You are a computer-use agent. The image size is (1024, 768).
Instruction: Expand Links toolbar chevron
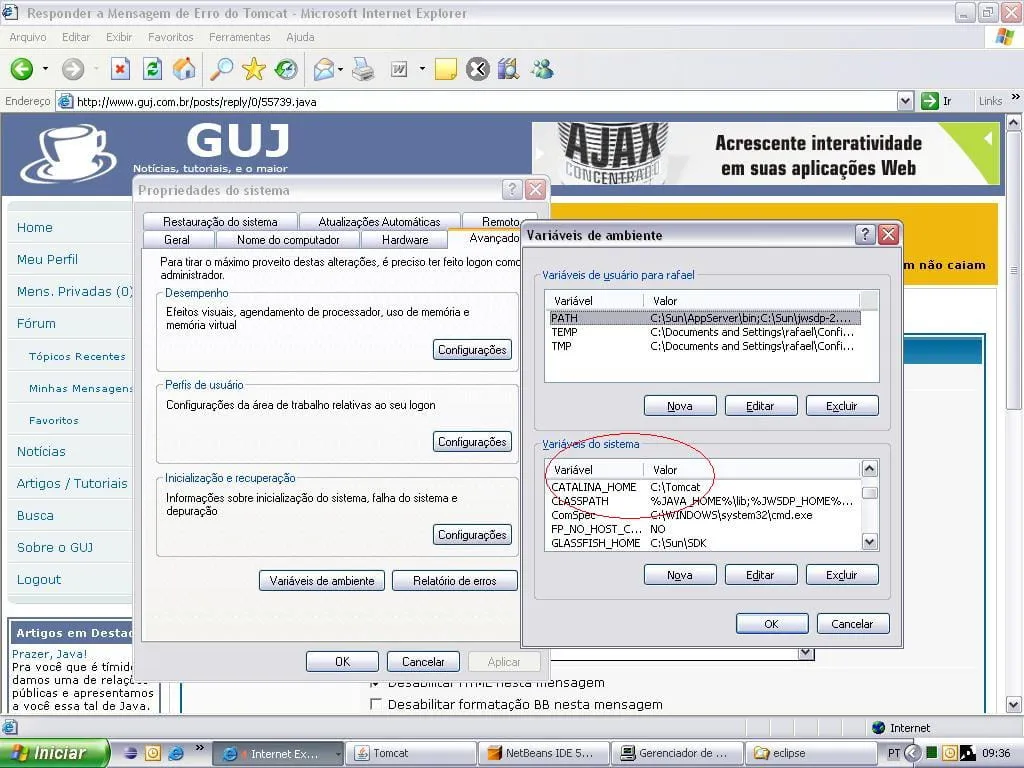coord(1016,97)
